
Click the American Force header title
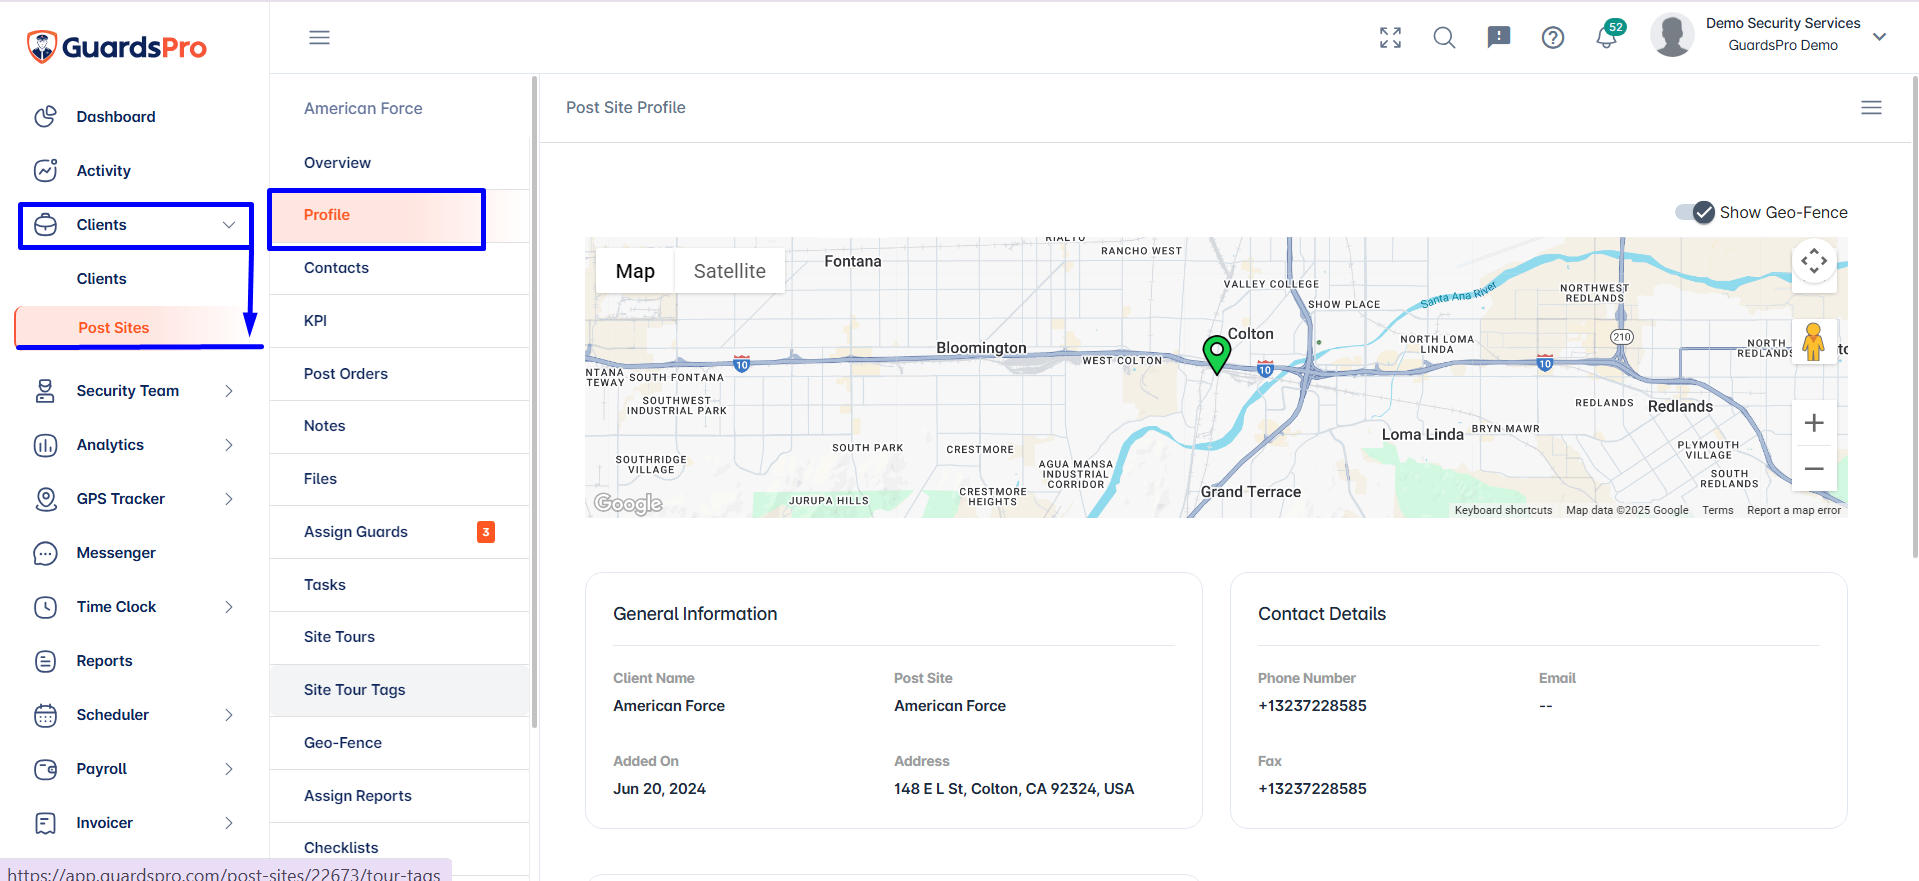[363, 108]
